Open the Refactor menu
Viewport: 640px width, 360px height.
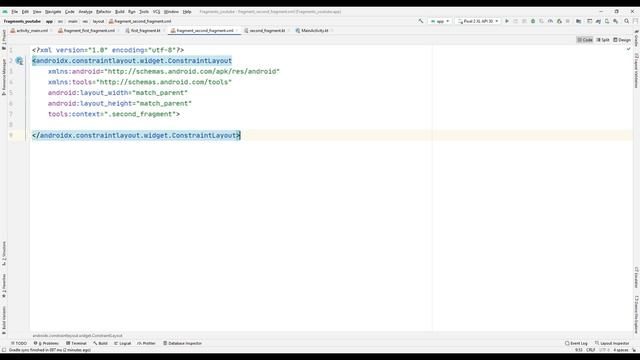click(x=104, y=12)
